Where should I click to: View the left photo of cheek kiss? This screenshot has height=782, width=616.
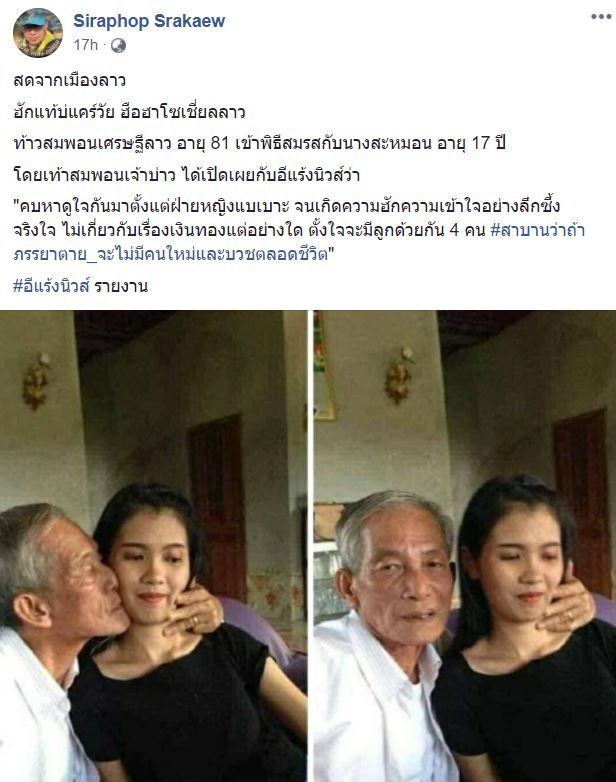154,546
